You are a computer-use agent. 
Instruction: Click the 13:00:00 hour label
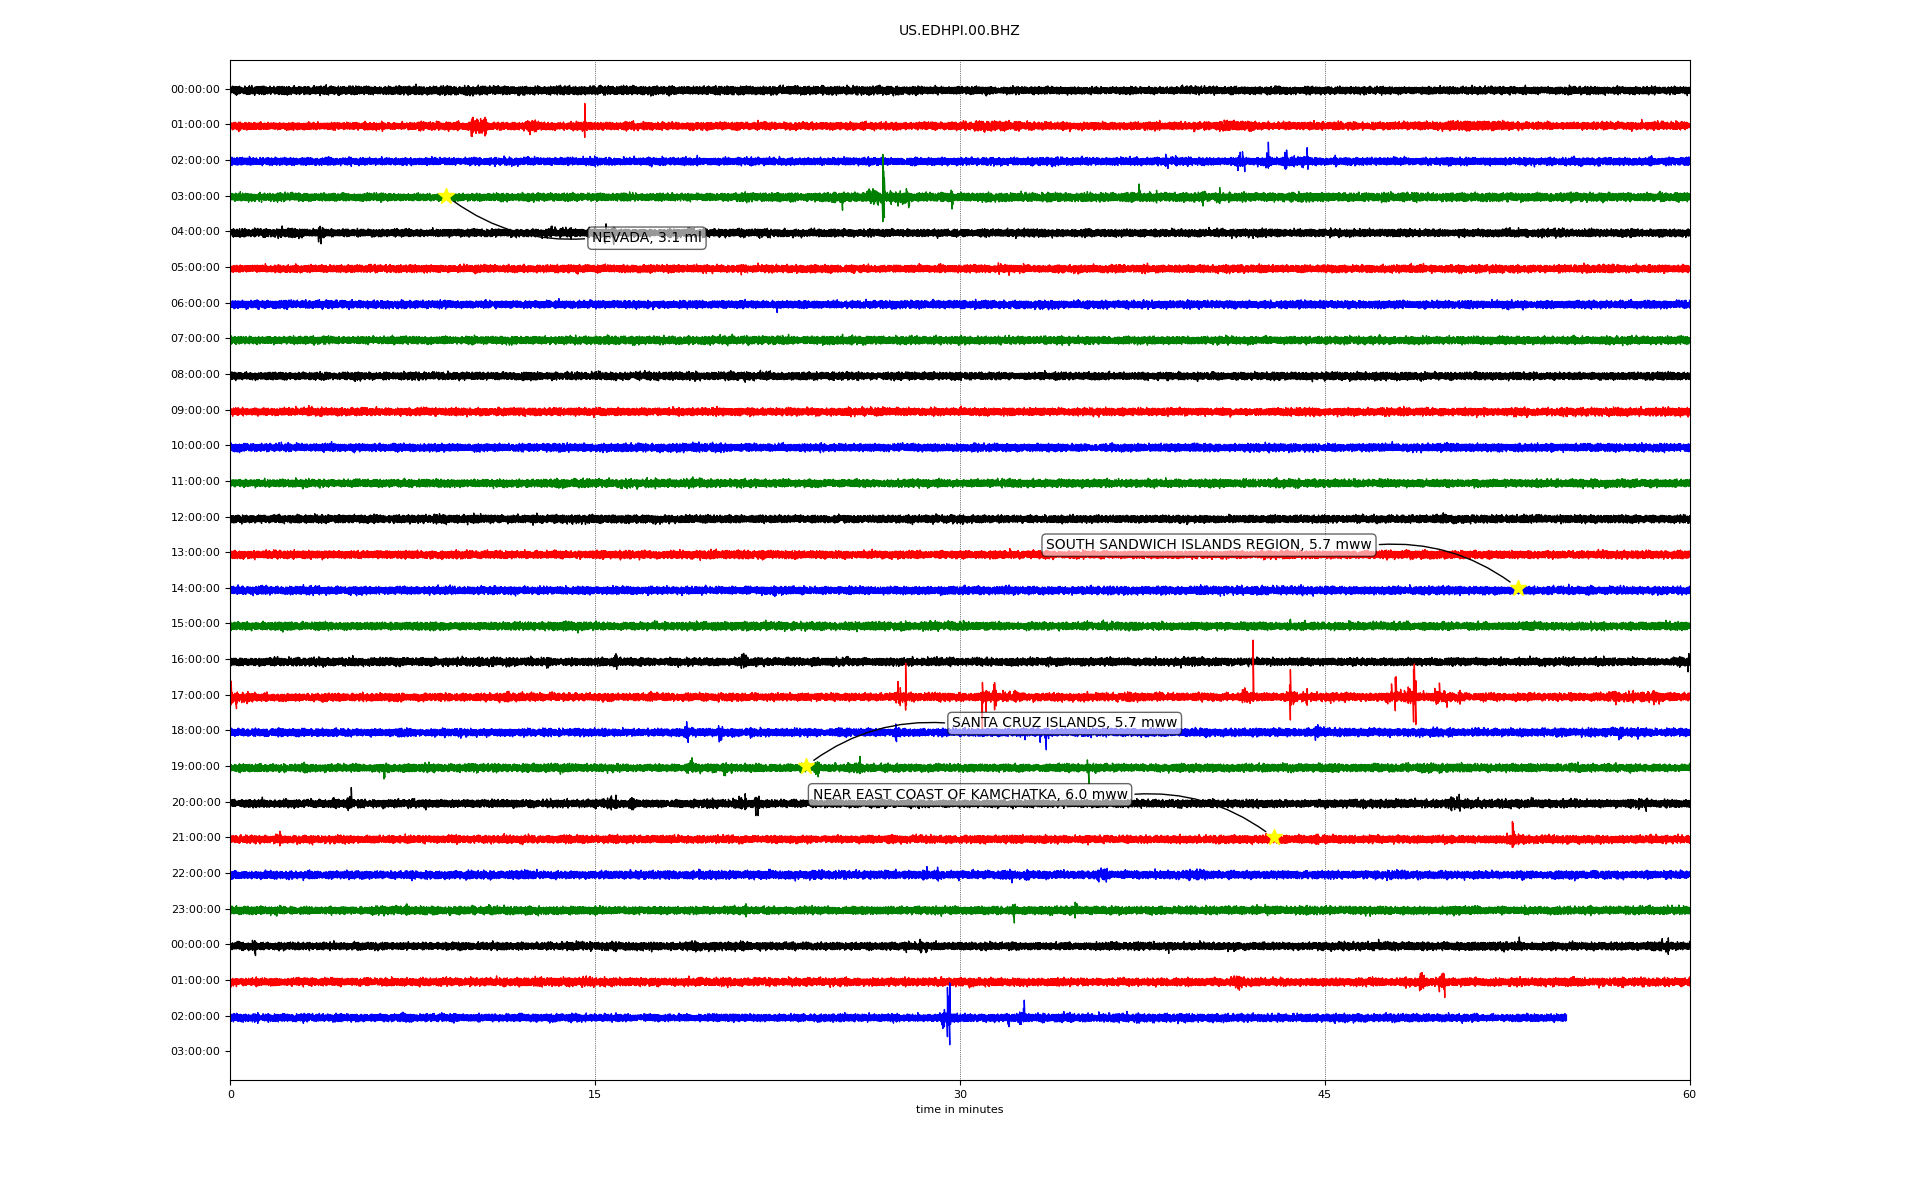(x=195, y=552)
